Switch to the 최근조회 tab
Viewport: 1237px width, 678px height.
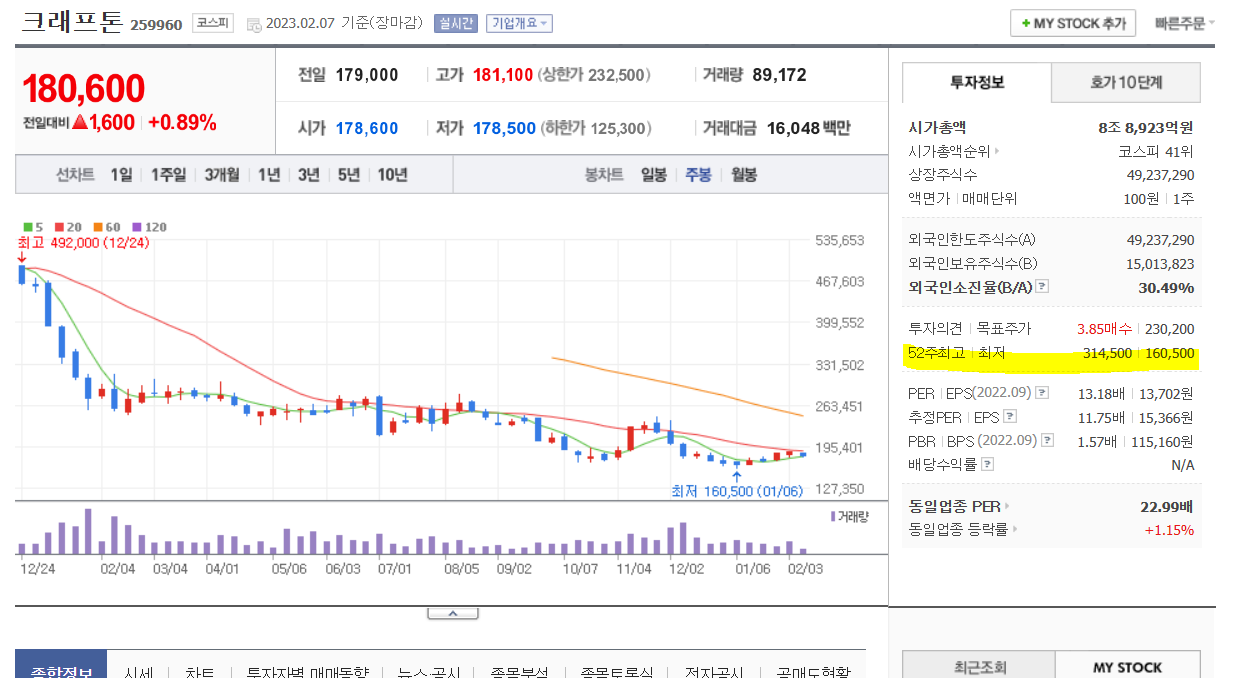(x=978, y=666)
